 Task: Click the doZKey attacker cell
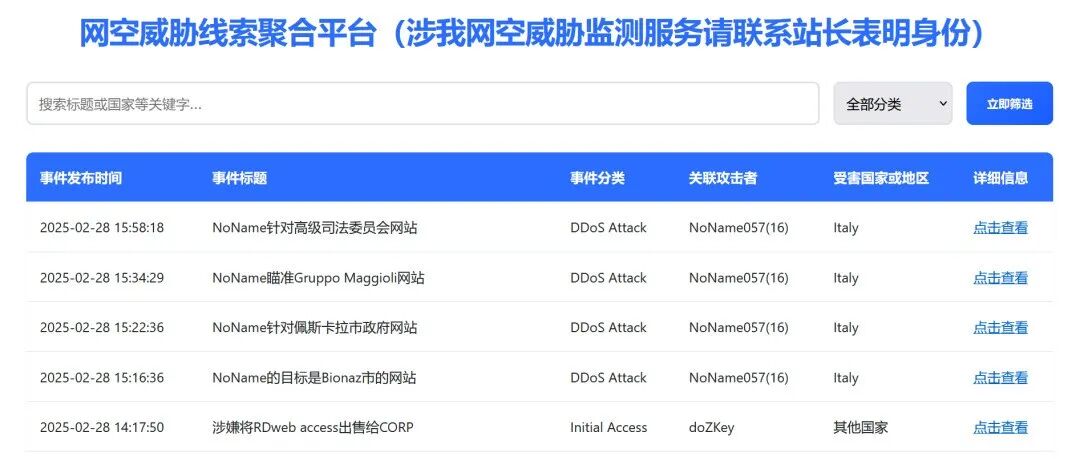point(712,427)
